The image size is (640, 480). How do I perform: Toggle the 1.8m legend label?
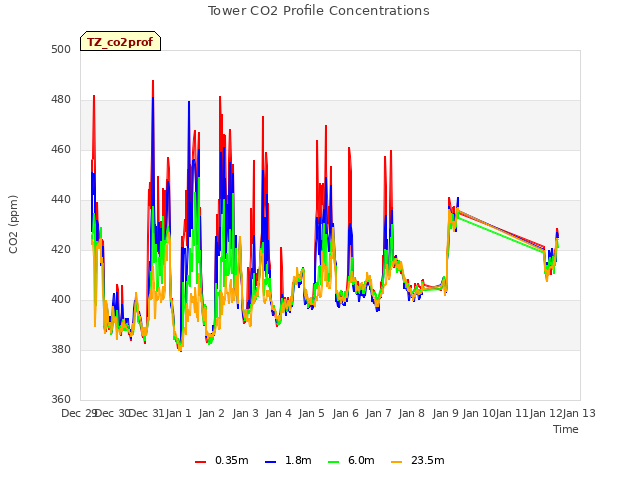(x=298, y=460)
